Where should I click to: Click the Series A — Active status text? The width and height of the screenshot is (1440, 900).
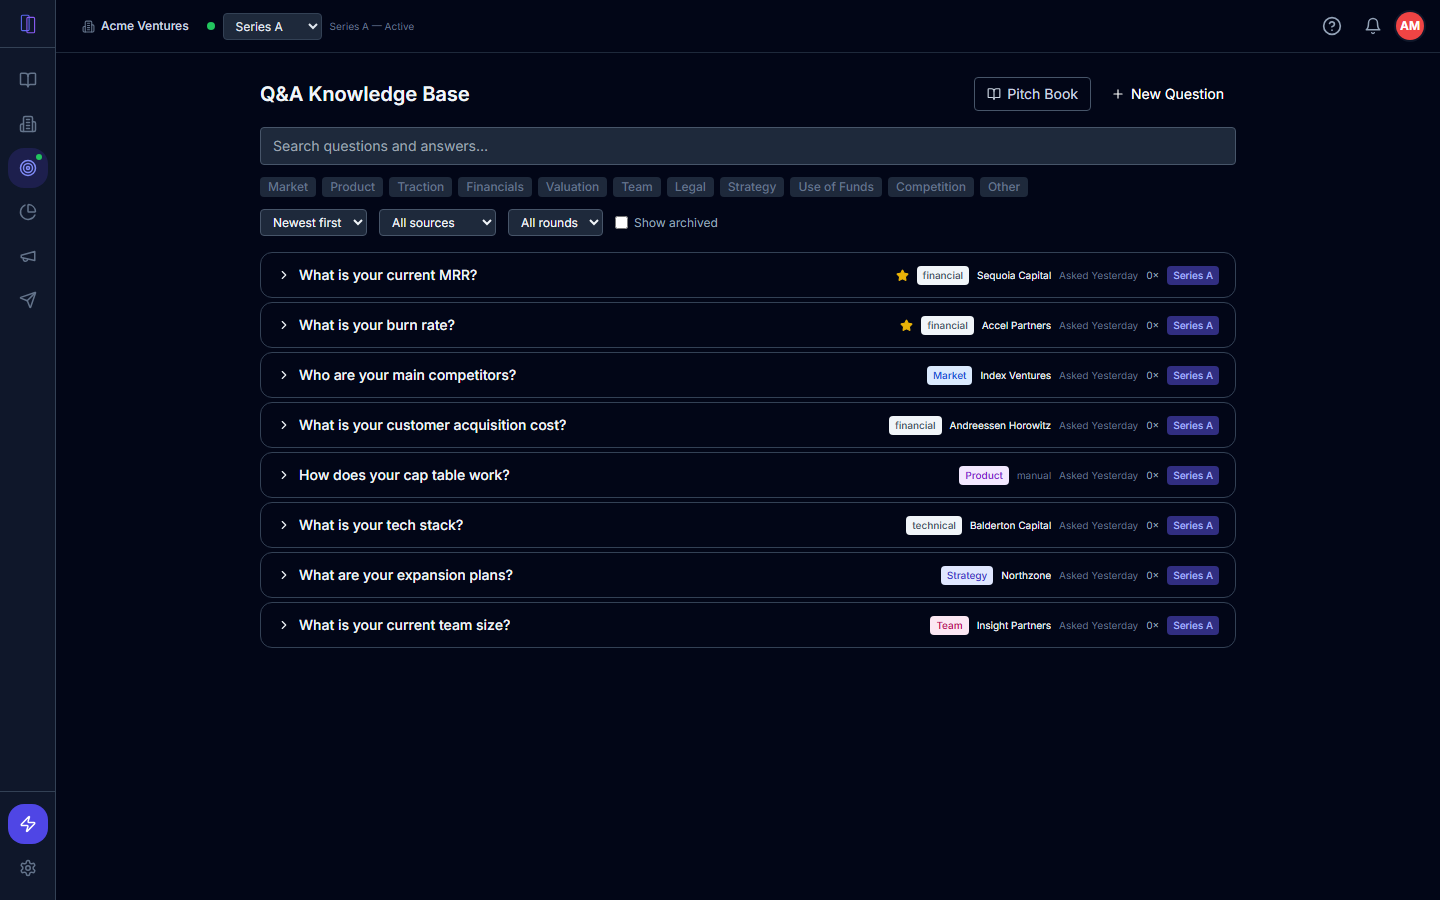(372, 27)
